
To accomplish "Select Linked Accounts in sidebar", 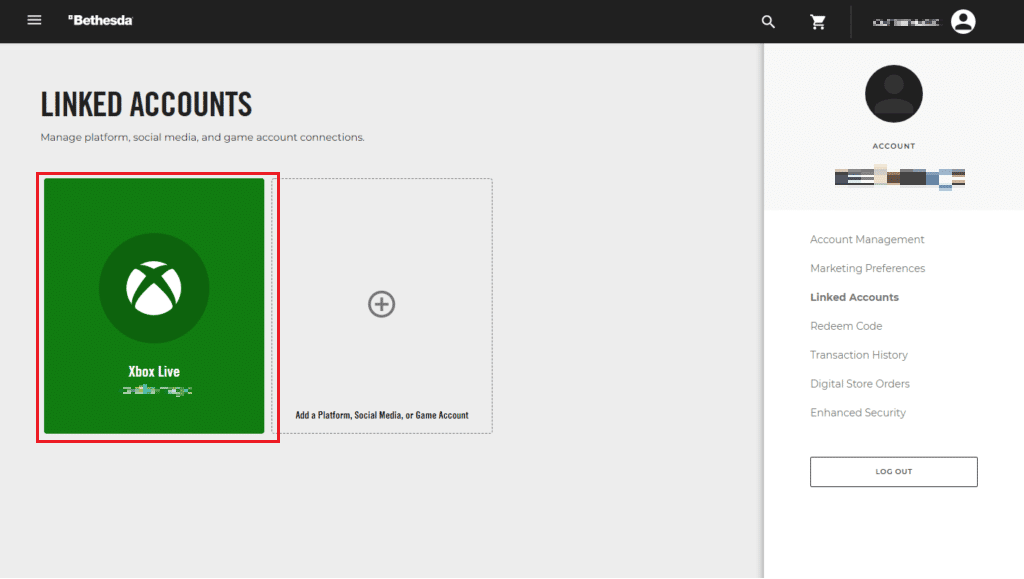I will pyautogui.click(x=854, y=297).
